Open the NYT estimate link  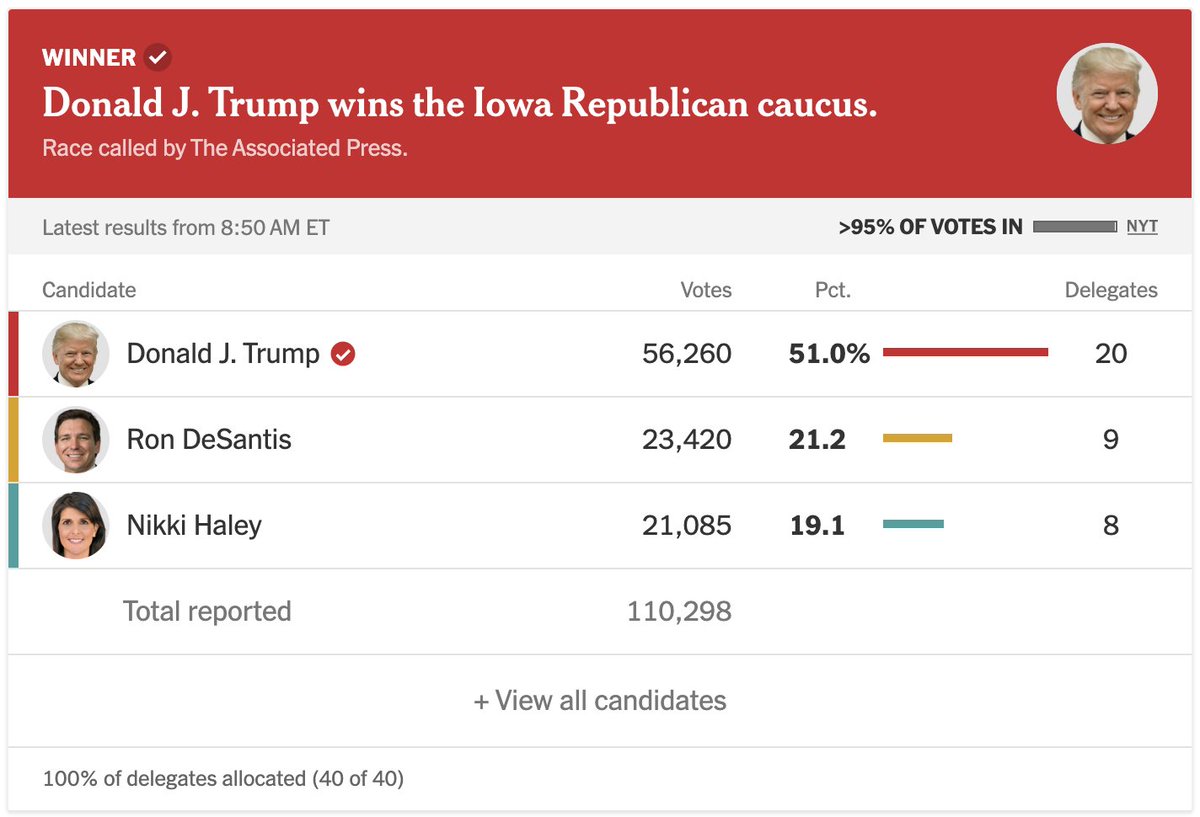[x=1142, y=226]
